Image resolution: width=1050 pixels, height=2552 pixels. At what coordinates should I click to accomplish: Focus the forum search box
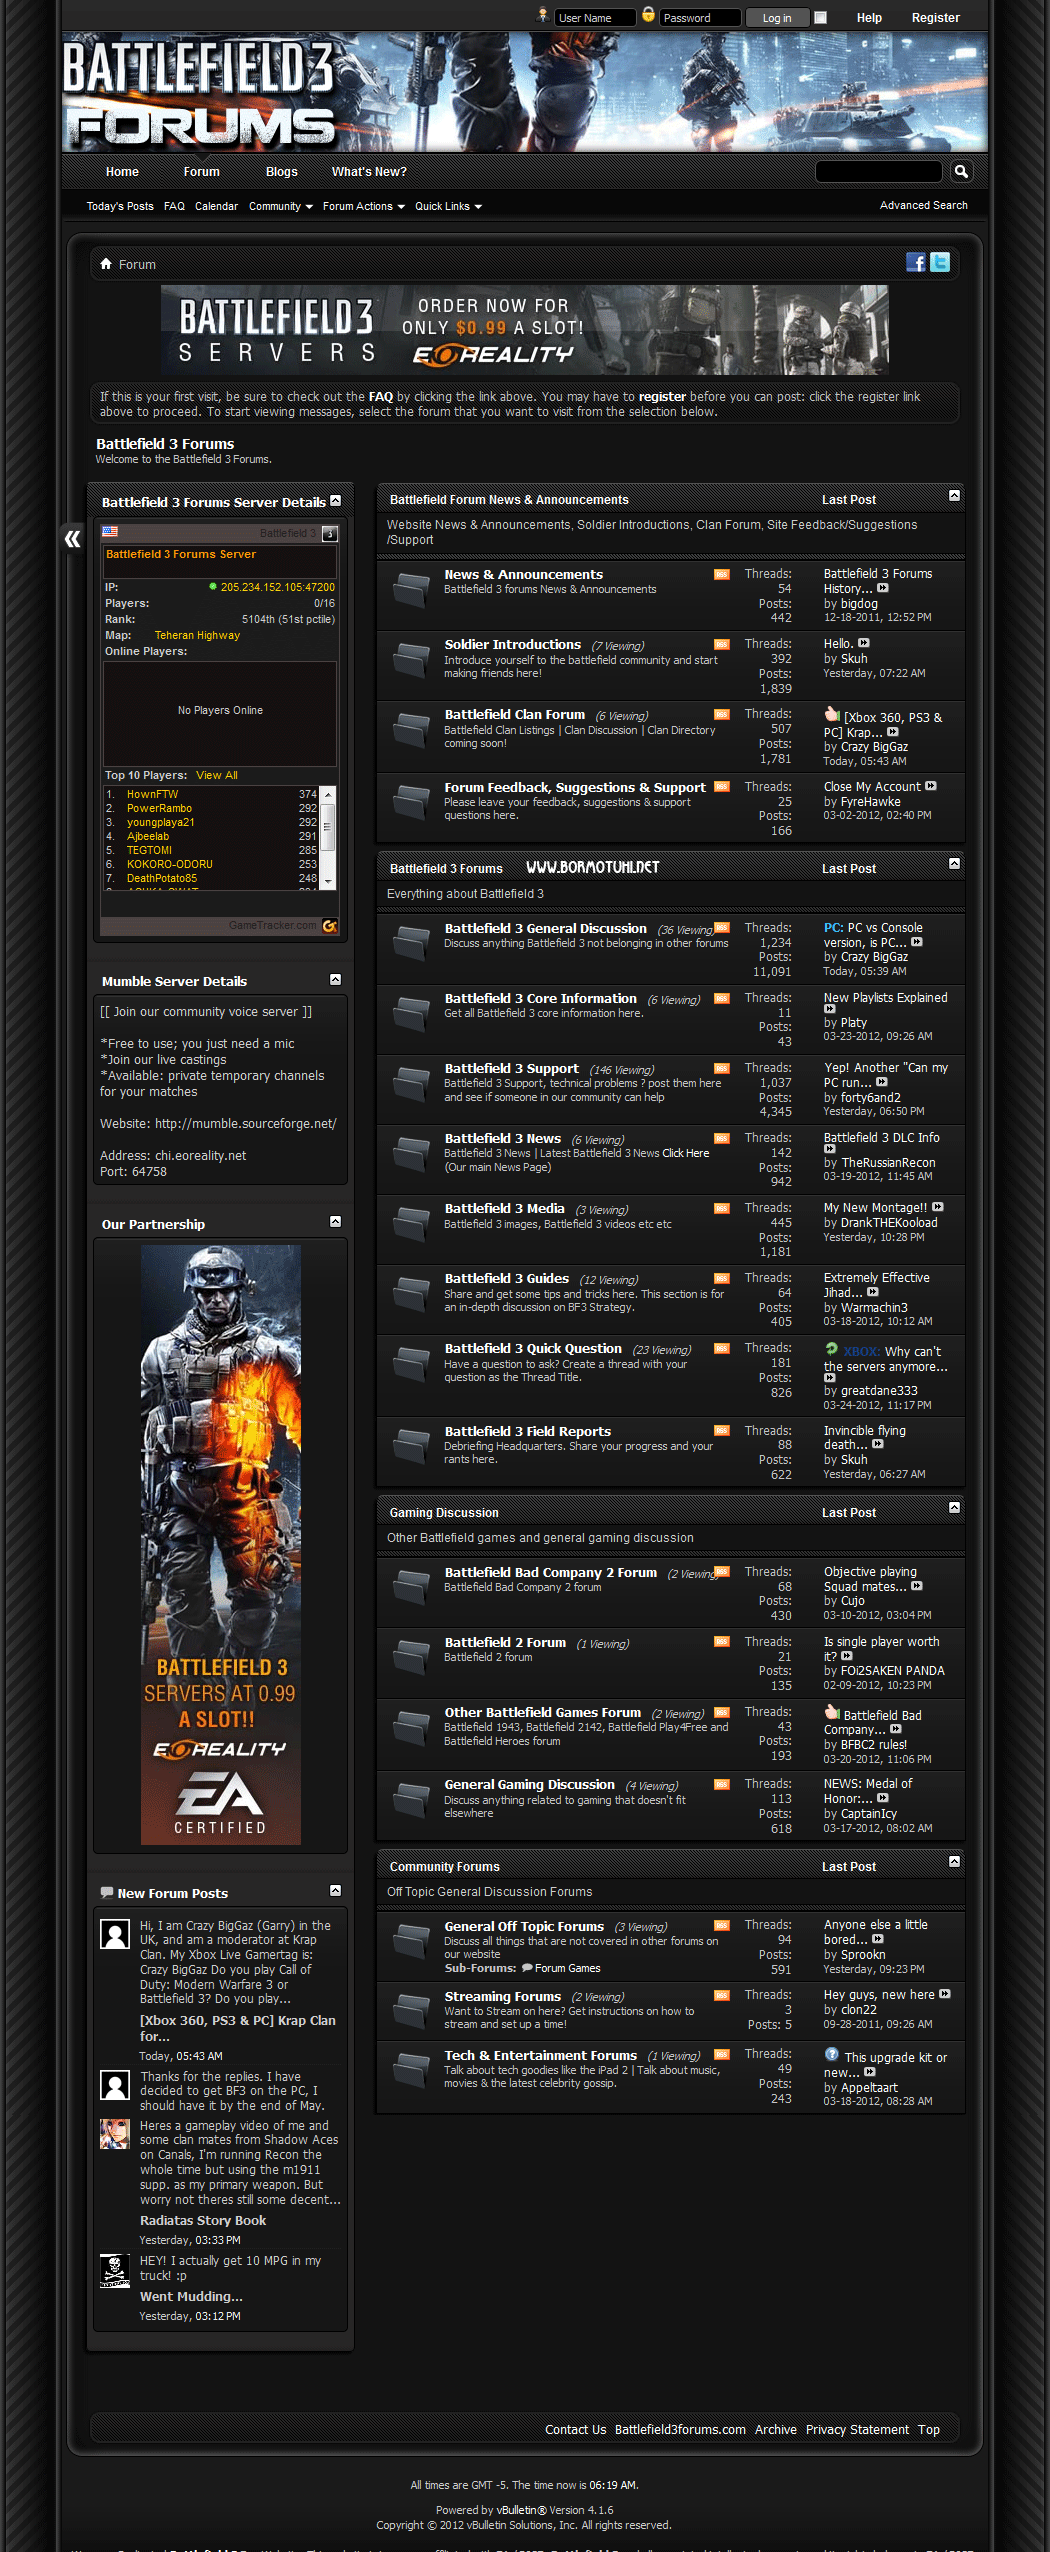click(879, 172)
